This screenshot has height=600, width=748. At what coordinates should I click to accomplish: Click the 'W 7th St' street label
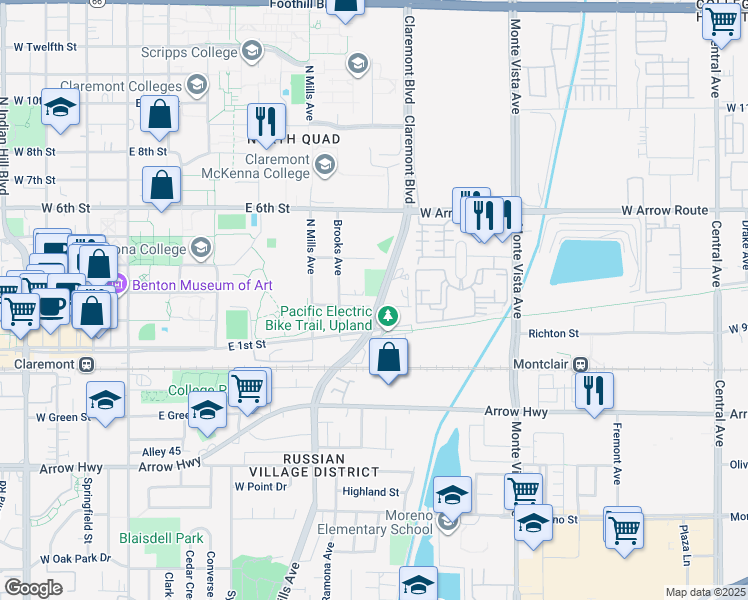click(35, 180)
